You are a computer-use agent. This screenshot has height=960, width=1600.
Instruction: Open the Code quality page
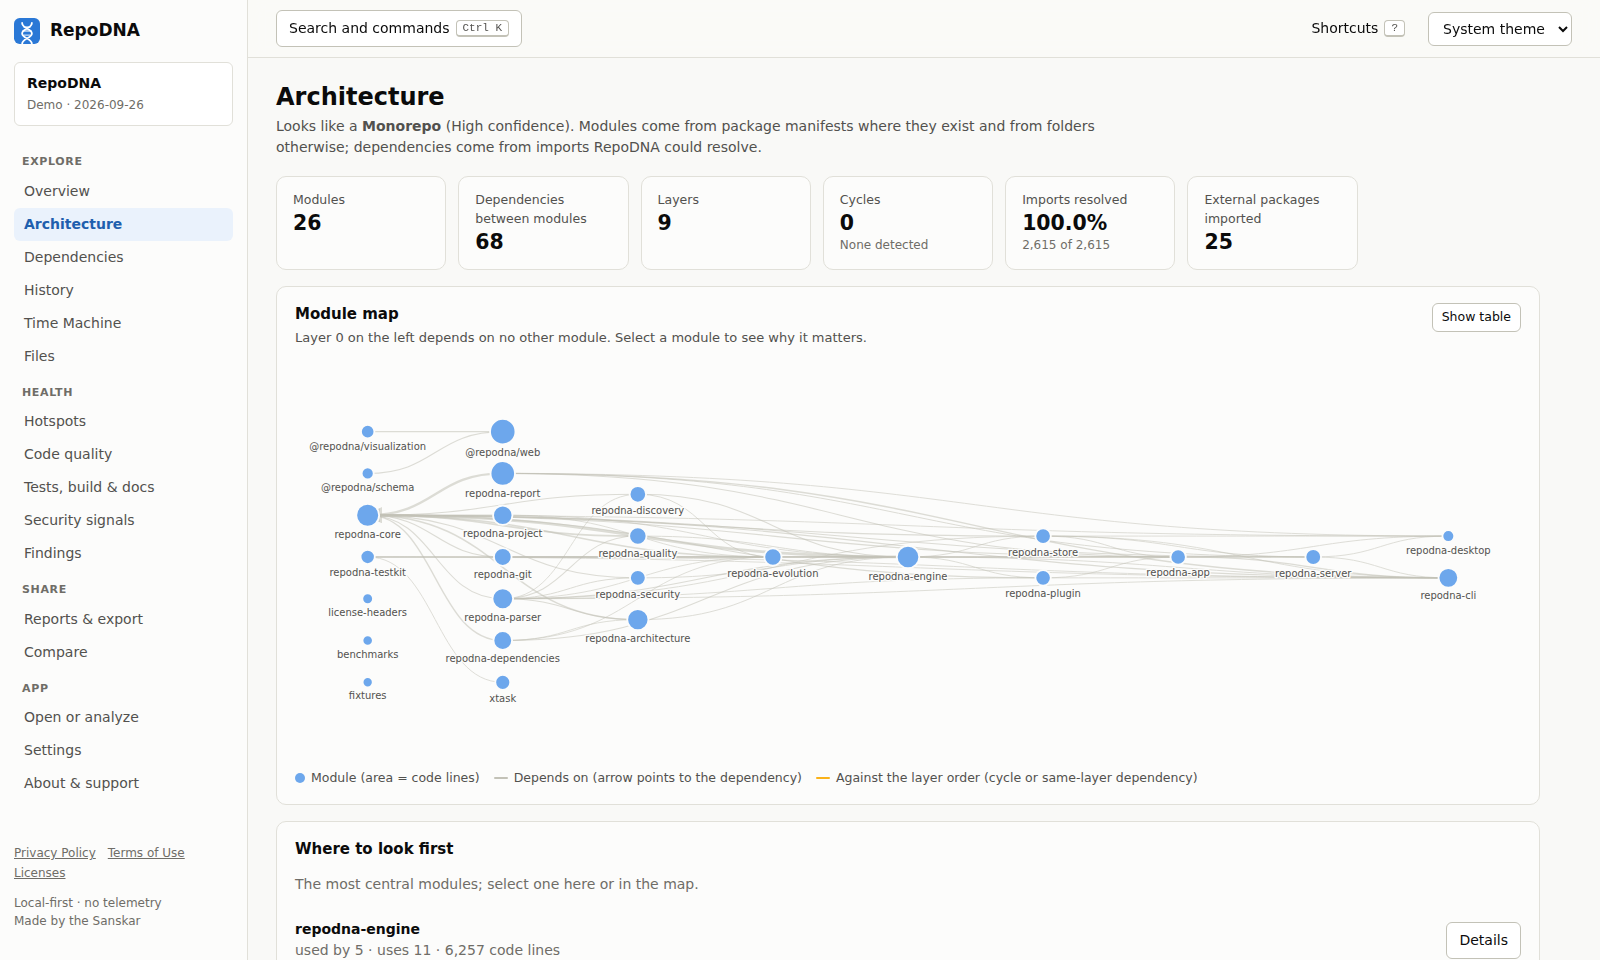click(x=123, y=454)
